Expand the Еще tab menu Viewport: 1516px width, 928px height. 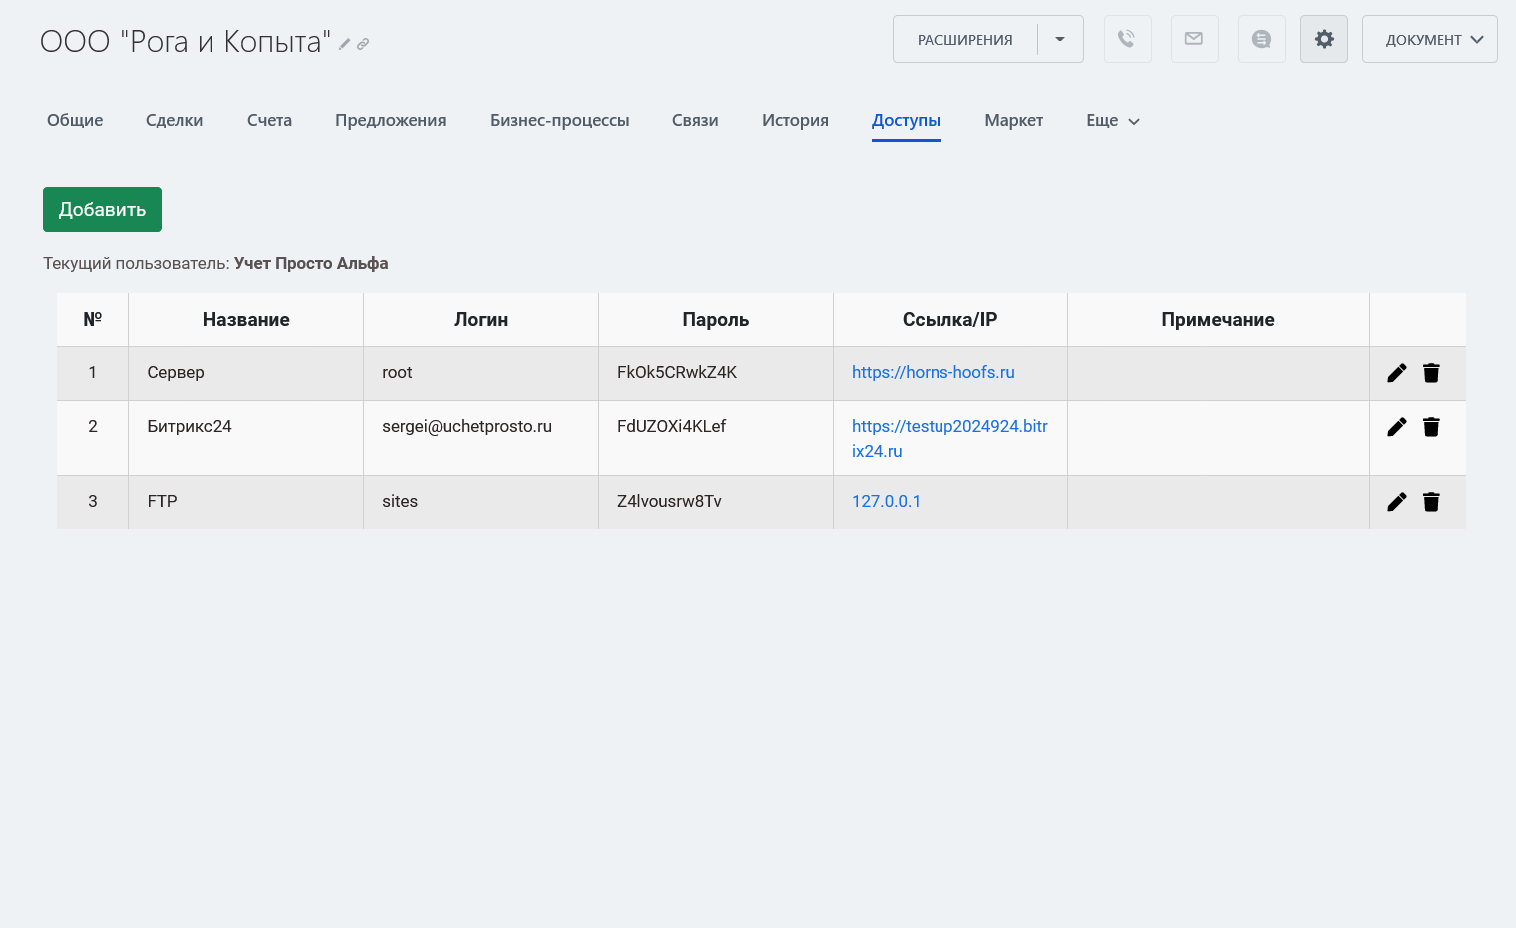pos(1112,121)
